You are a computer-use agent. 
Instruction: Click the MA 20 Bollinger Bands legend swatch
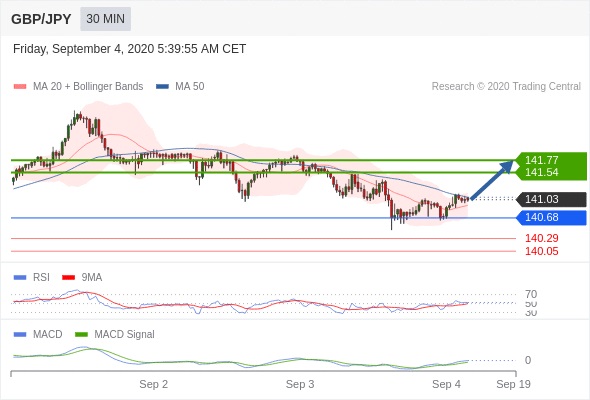20,87
